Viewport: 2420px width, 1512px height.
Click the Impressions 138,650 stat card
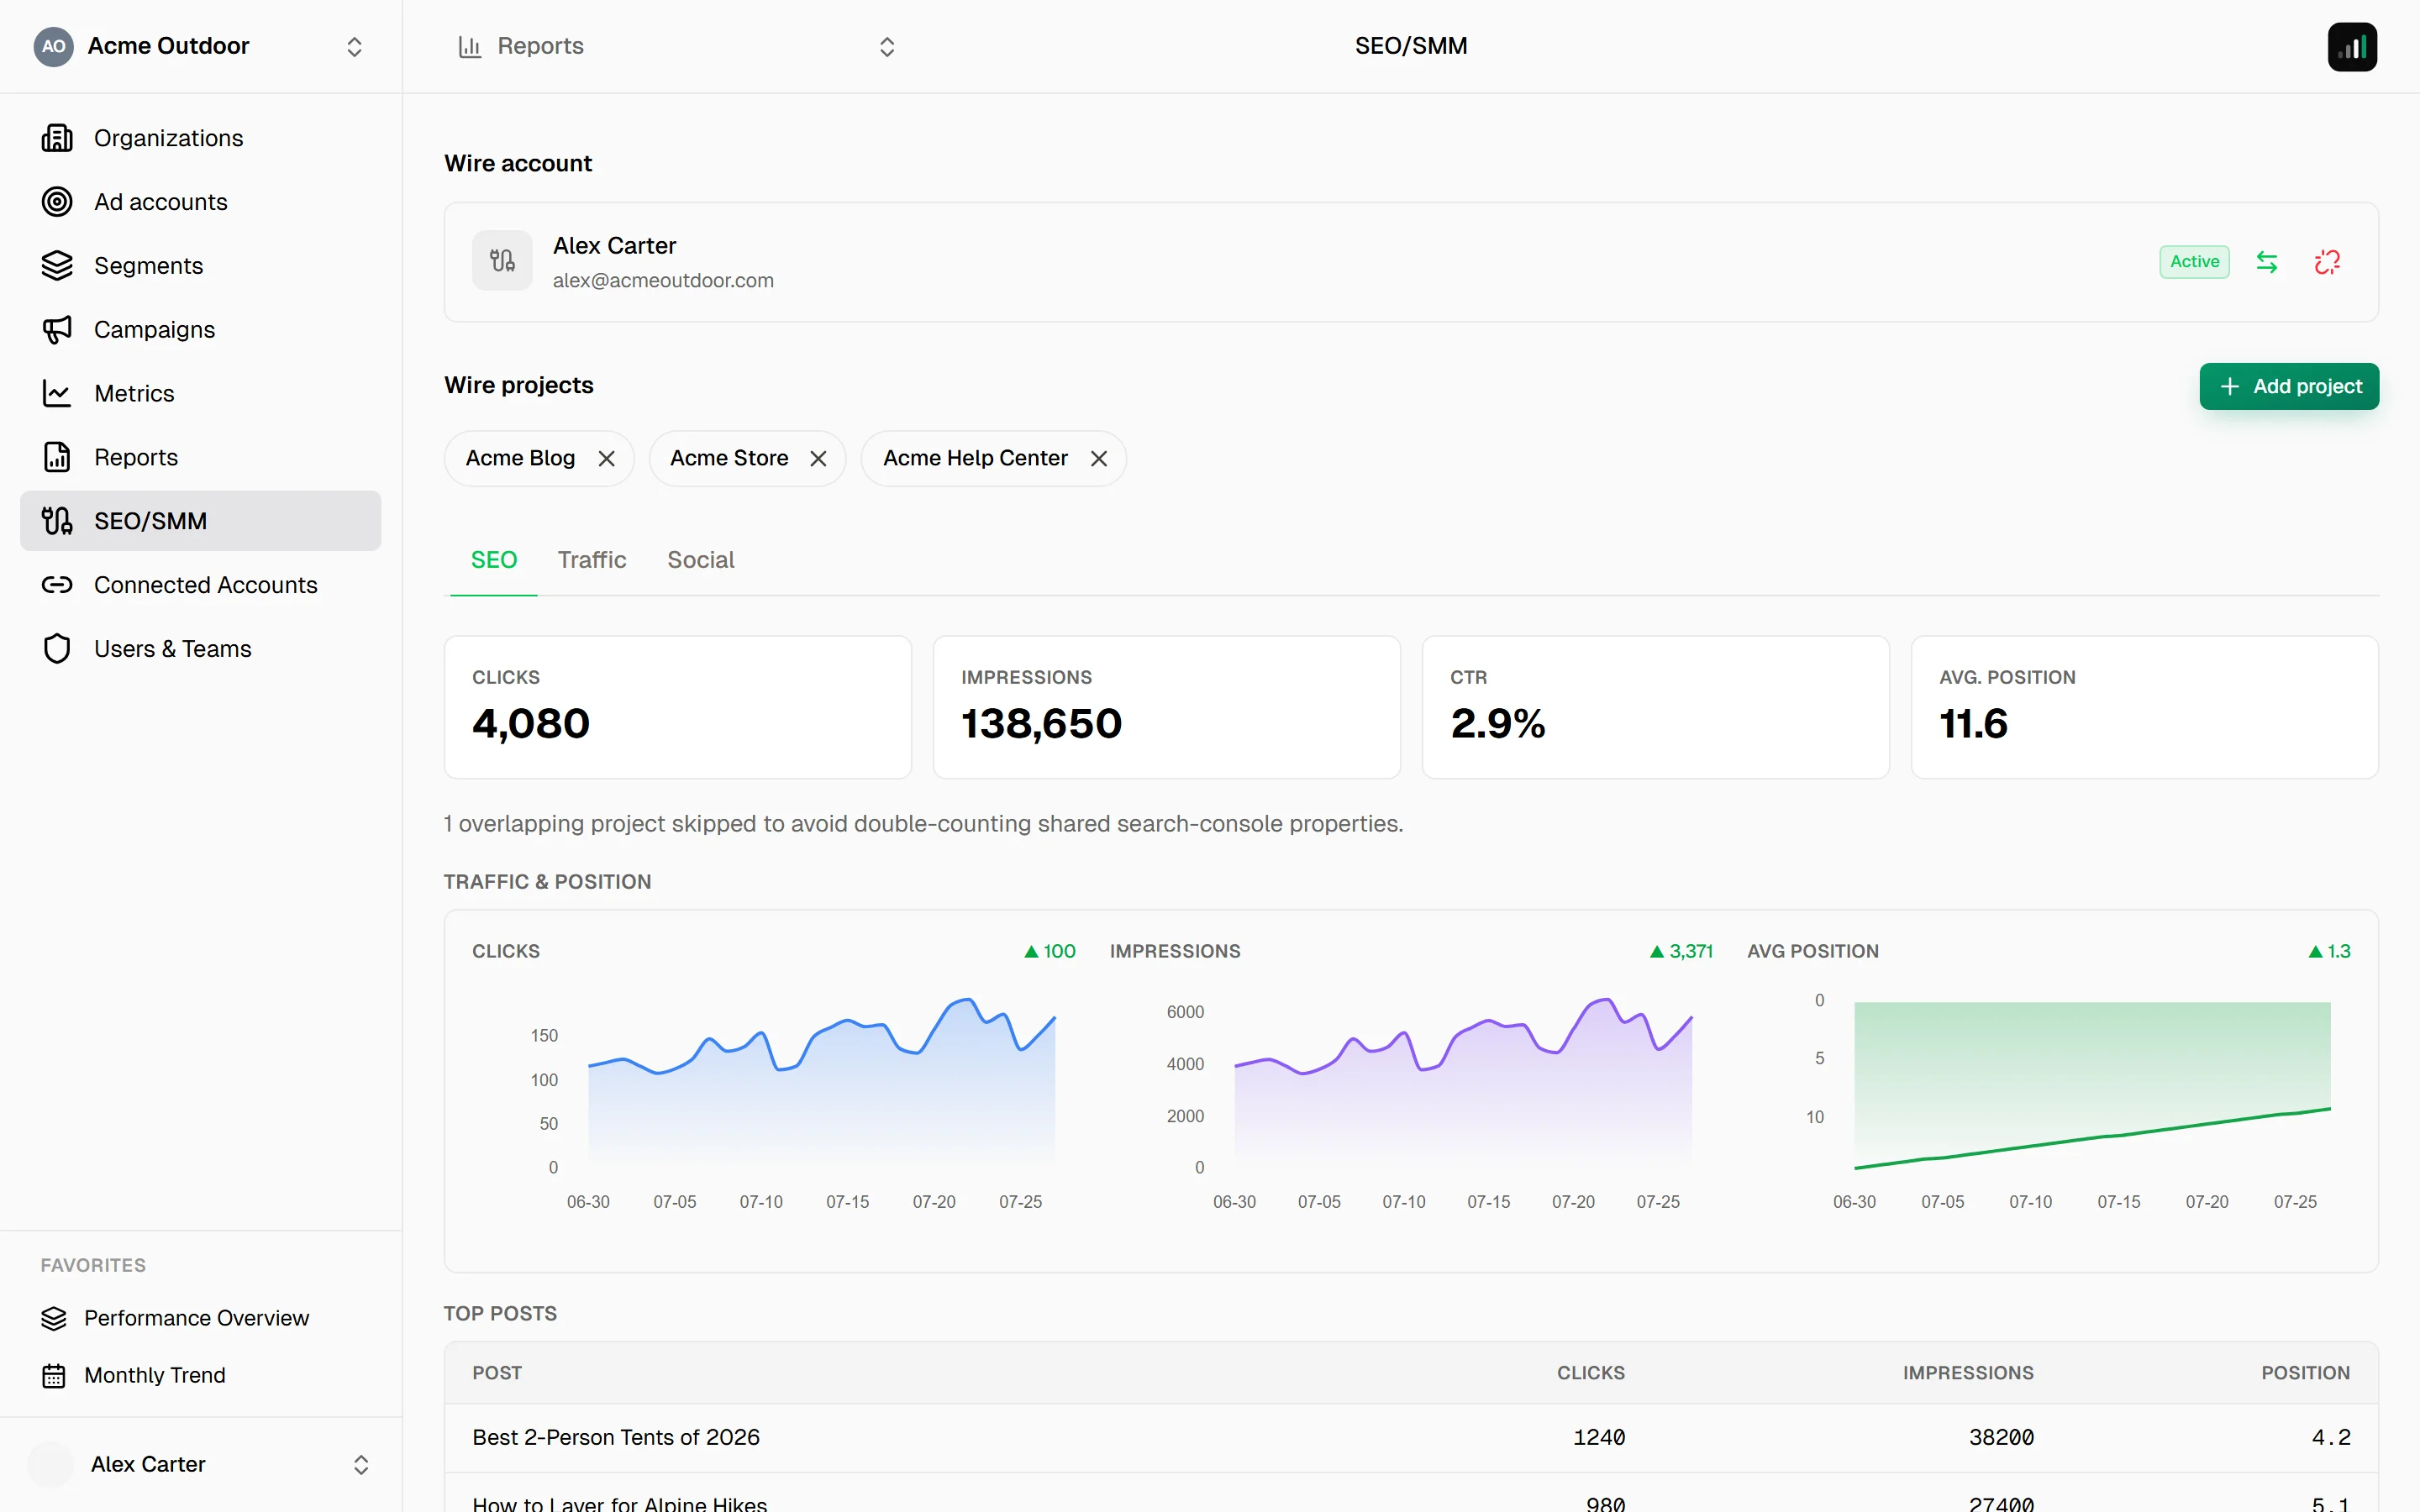[x=1167, y=707]
